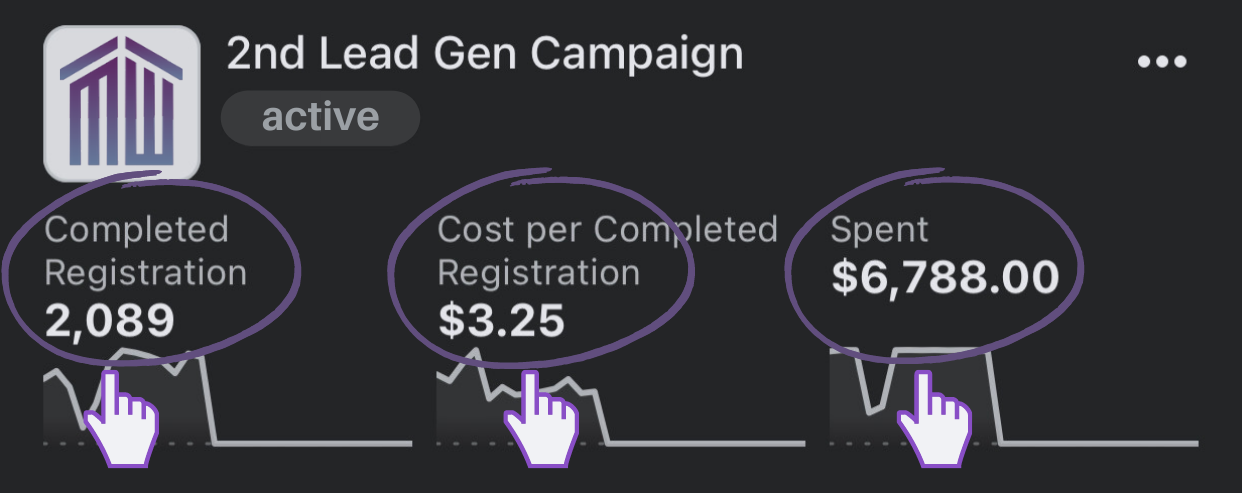This screenshot has width=1242, height=493.
Task: Select the active status badge
Action: point(320,117)
